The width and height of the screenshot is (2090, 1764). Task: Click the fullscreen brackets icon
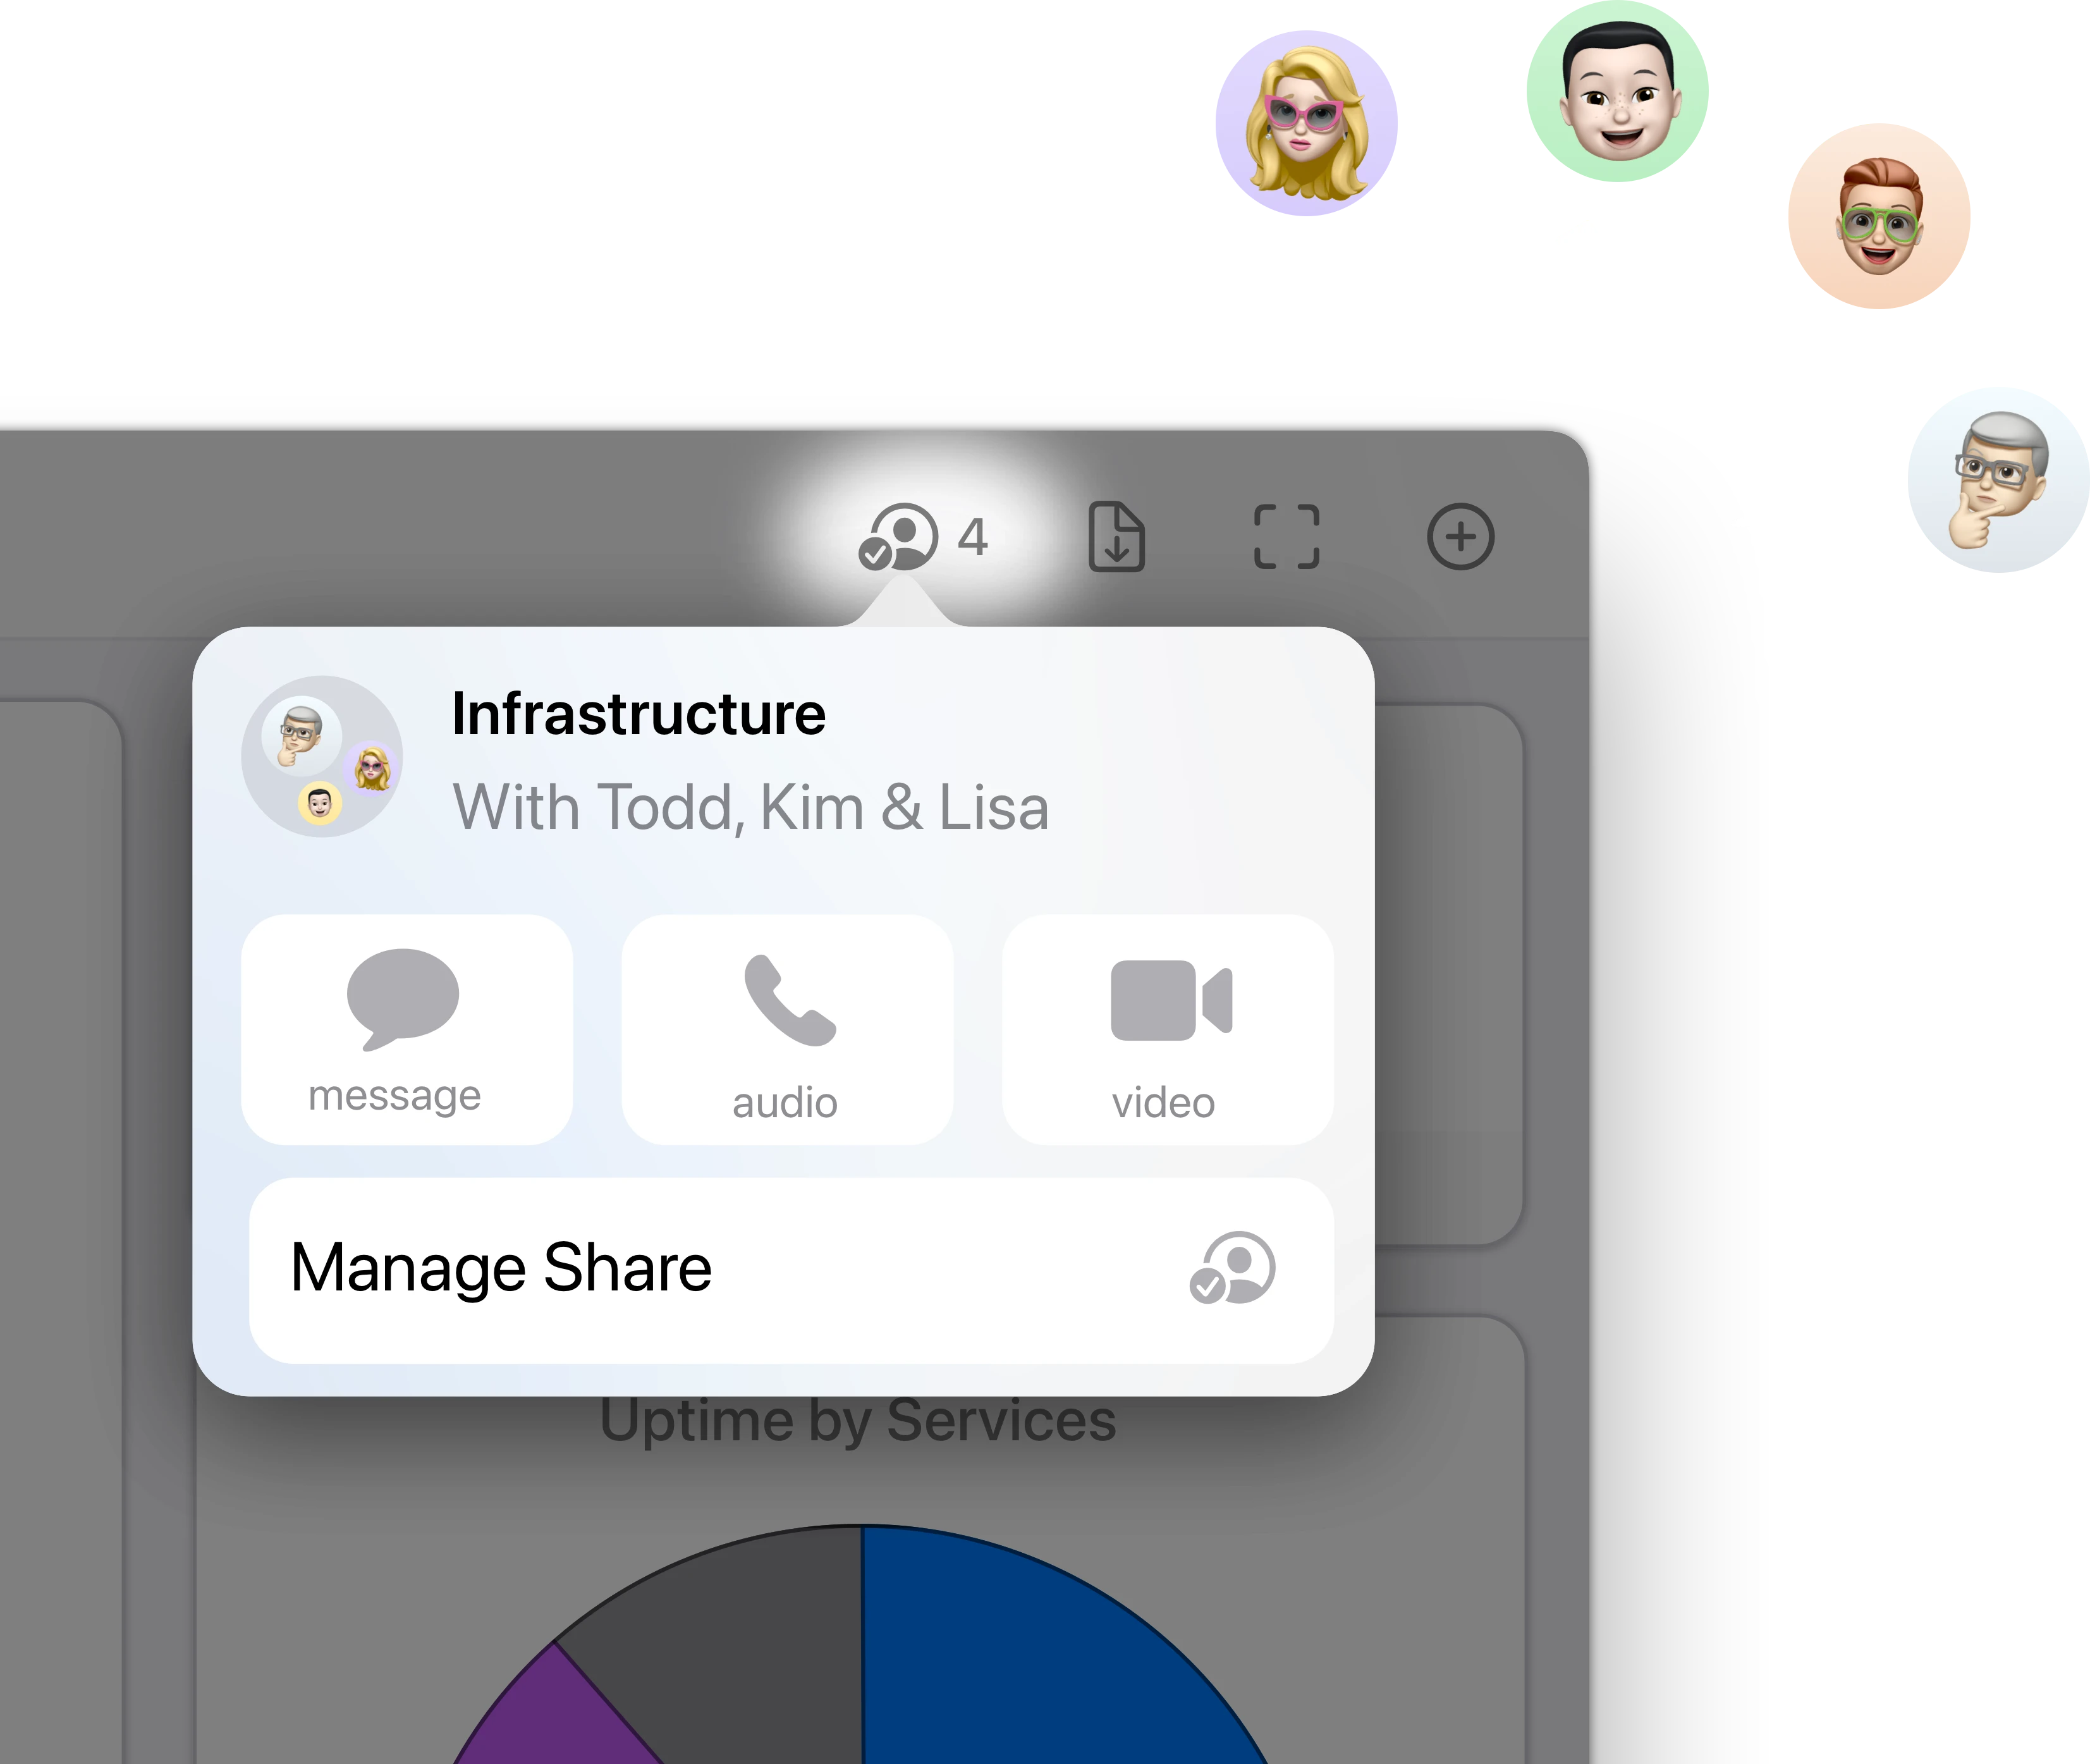click(1287, 537)
